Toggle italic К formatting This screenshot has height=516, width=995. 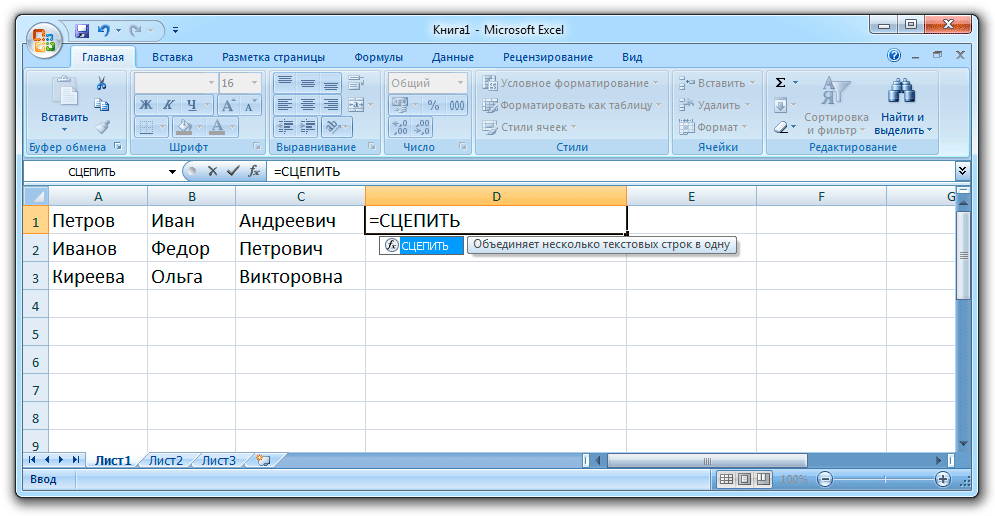click(168, 105)
